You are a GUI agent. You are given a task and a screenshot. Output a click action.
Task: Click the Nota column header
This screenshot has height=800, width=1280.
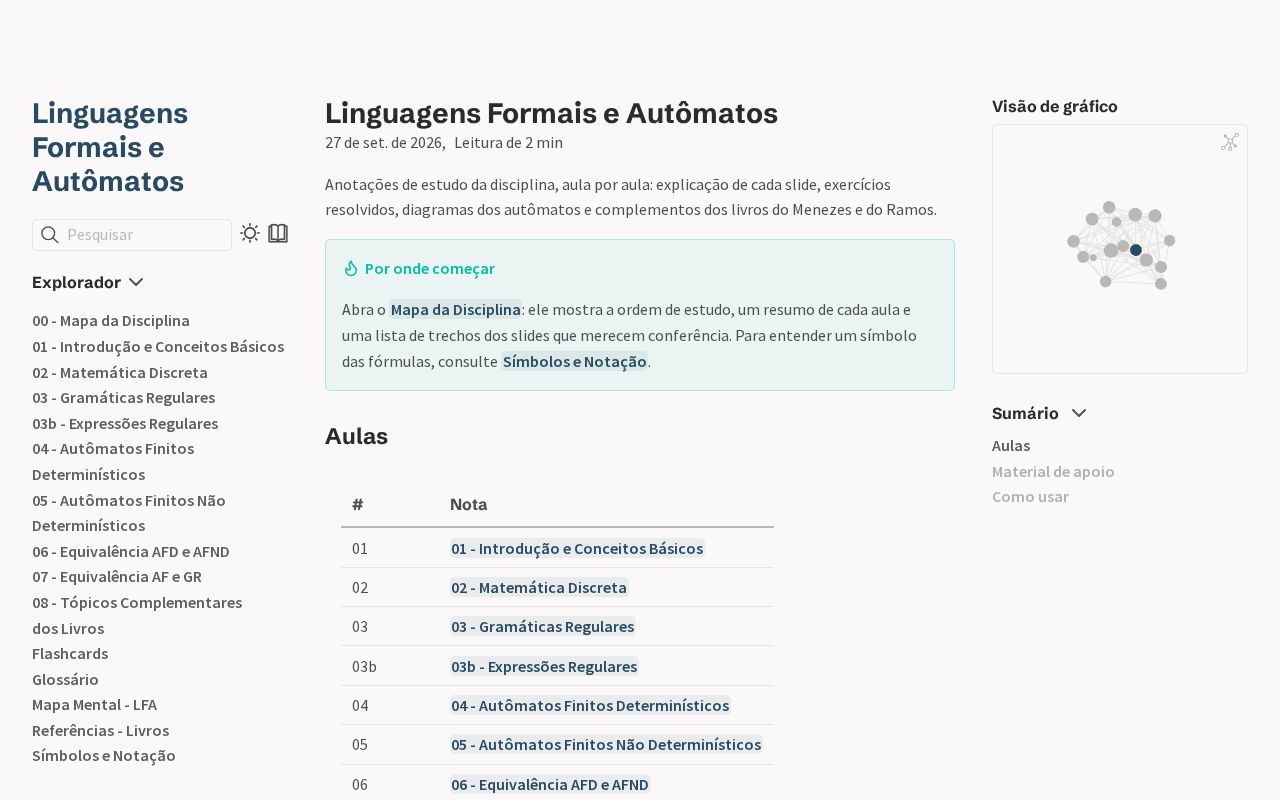pyautogui.click(x=469, y=504)
